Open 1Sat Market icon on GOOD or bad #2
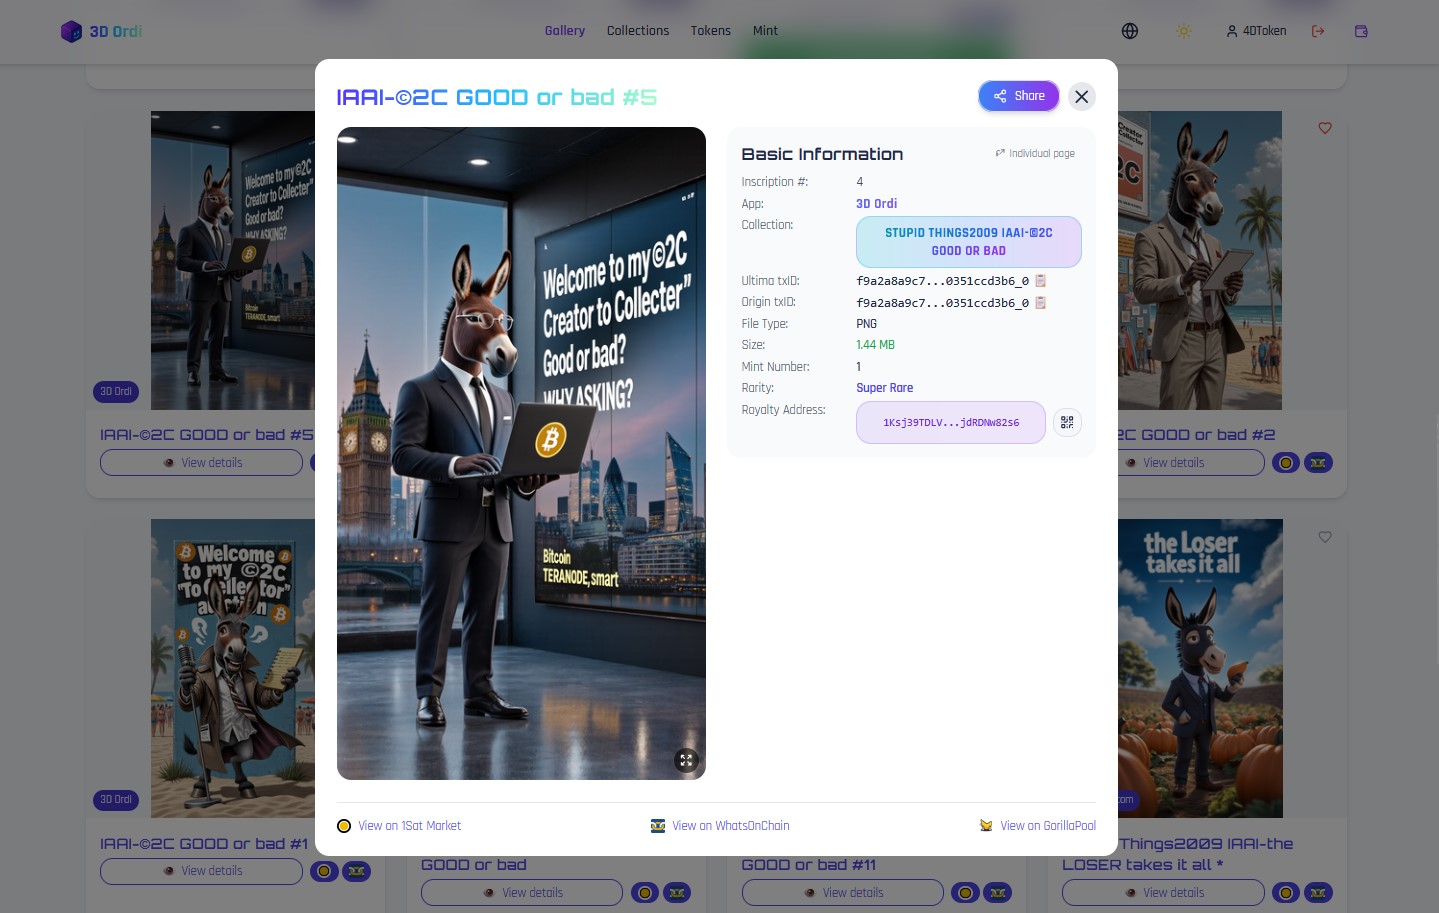This screenshot has width=1439, height=913. click(x=1286, y=463)
